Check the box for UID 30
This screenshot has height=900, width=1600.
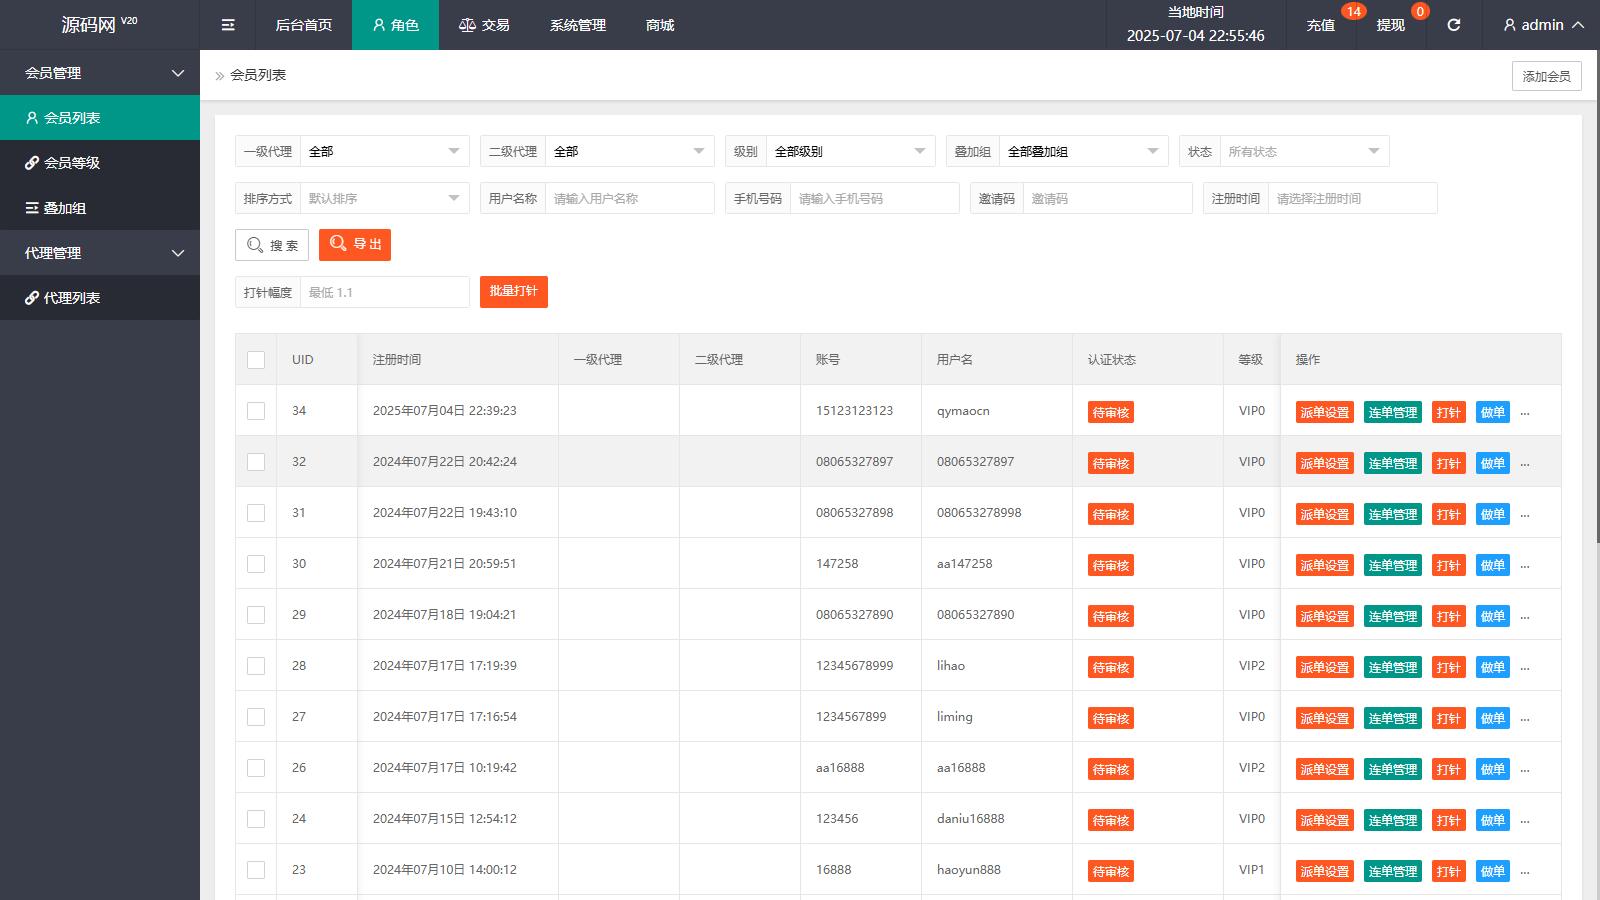[x=256, y=564]
